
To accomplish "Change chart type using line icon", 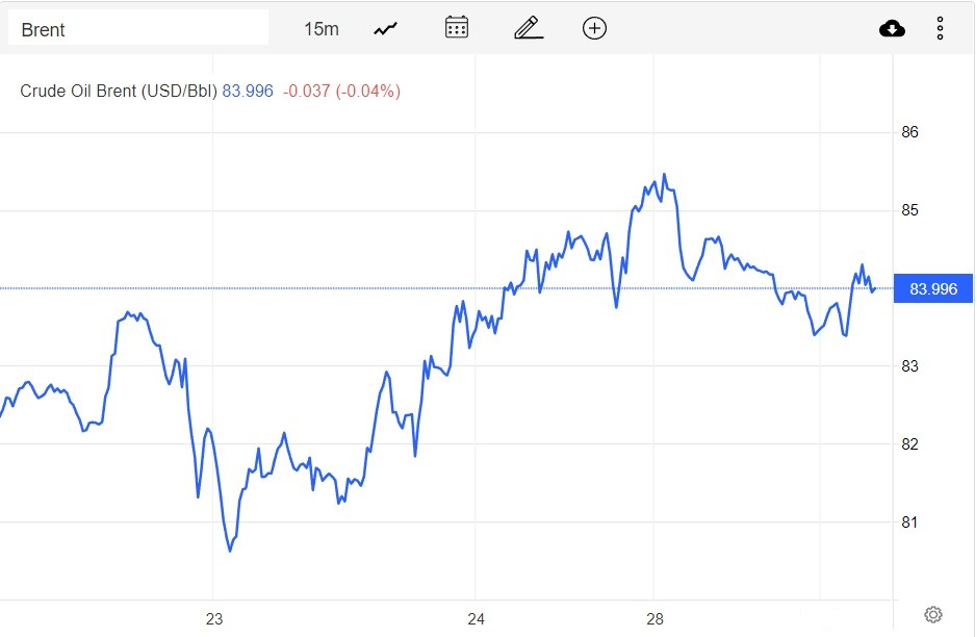I will point(385,29).
